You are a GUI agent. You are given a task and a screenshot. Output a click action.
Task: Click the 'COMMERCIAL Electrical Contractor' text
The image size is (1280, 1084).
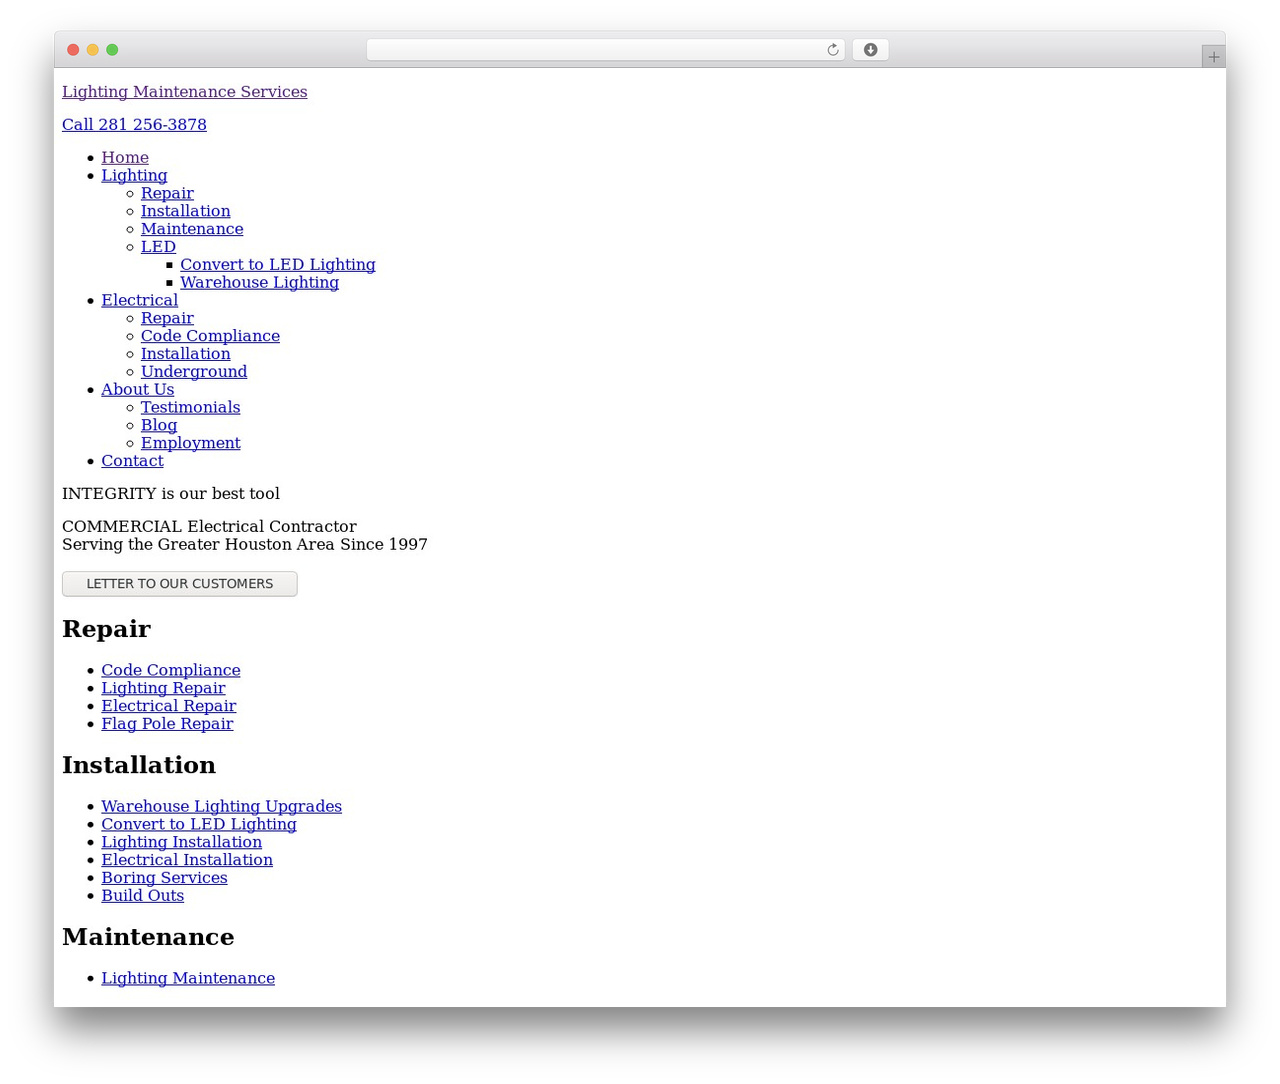pyautogui.click(x=209, y=527)
